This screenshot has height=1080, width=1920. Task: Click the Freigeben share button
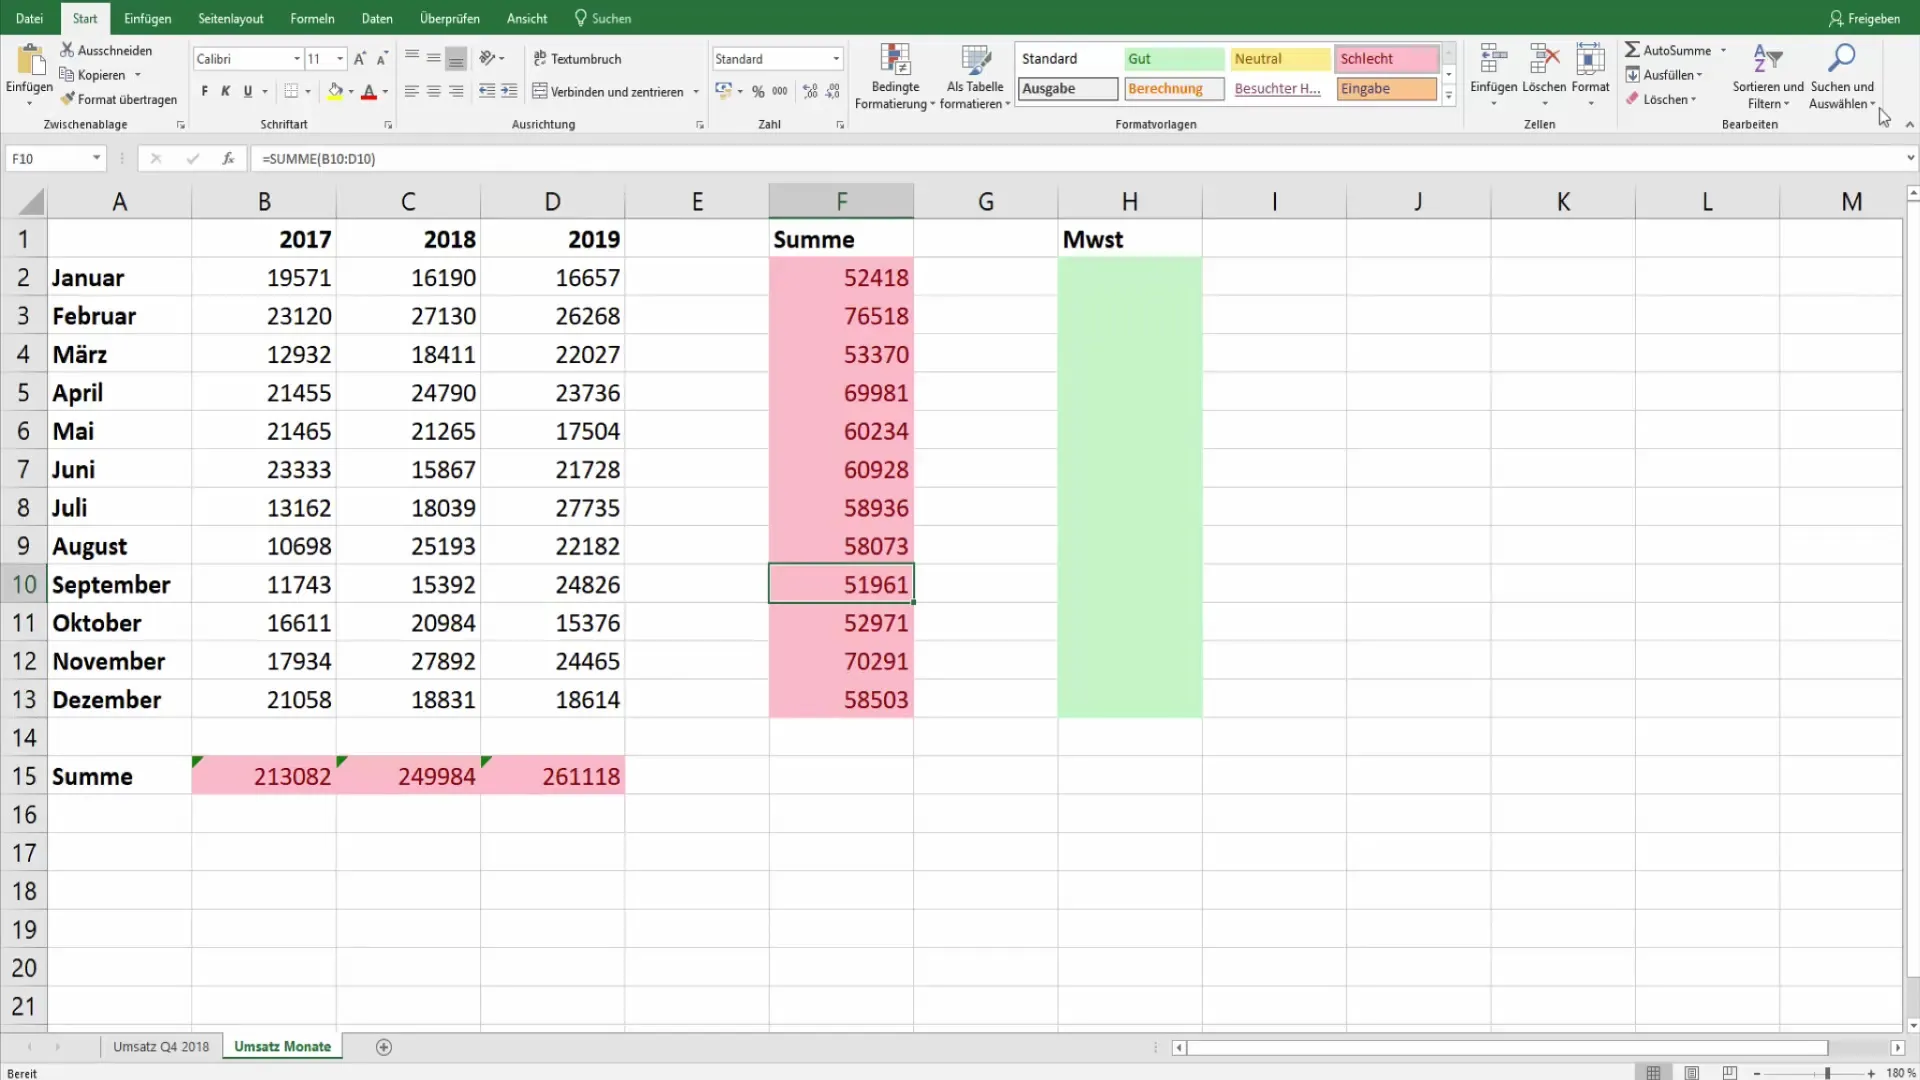1864,18
